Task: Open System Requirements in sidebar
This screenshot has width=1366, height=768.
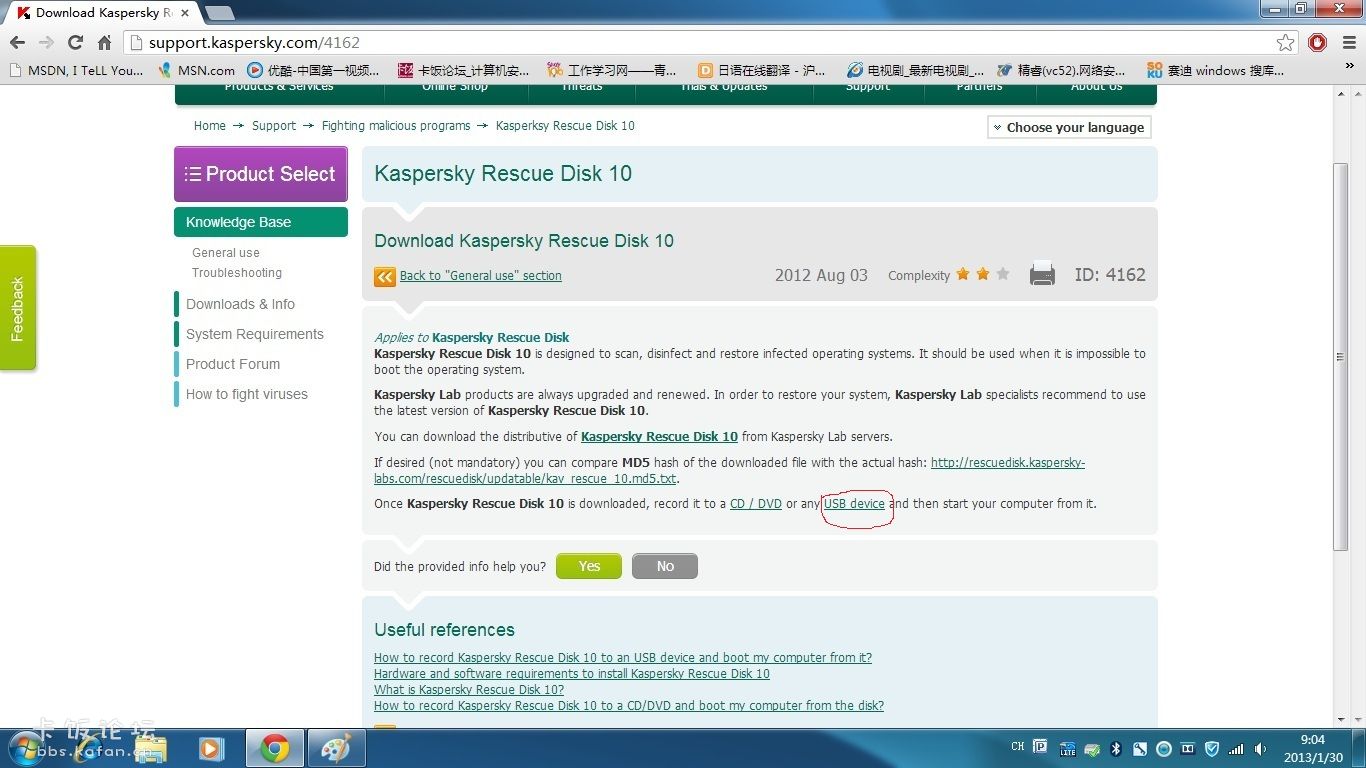Action: [x=255, y=334]
